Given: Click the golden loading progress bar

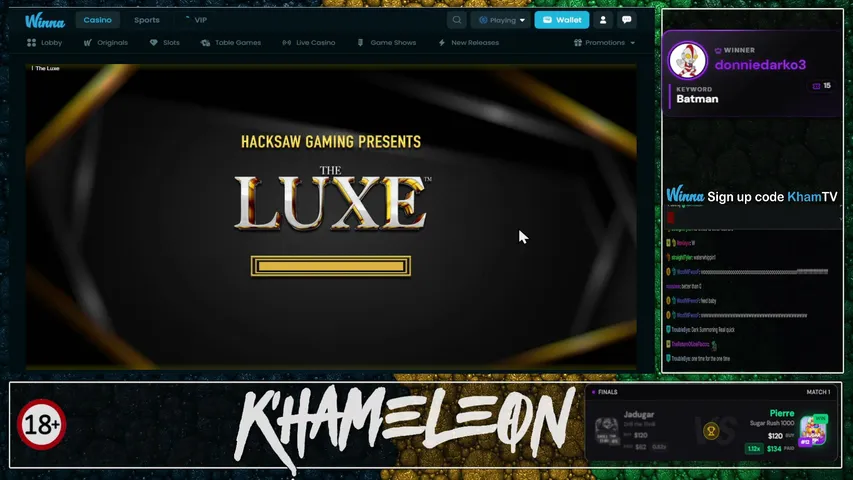Looking at the screenshot, I should pyautogui.click(x=331, y=266).
